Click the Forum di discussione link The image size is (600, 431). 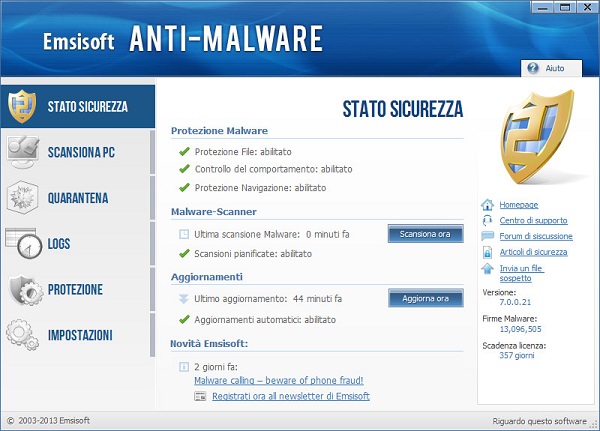coord(536,236)
